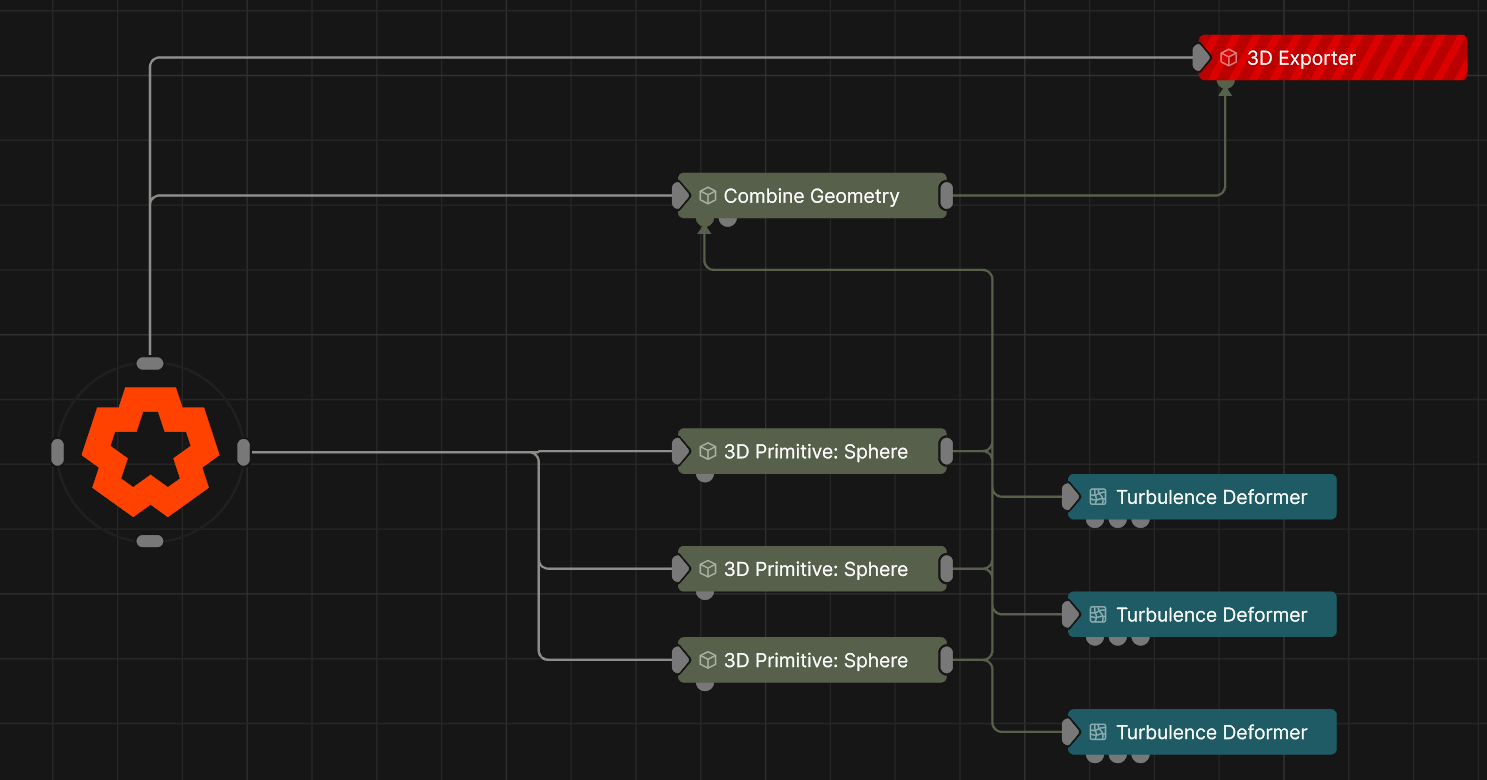Click the first input port of the top Turbulence Deformer
1487x780 pixels.
coord(1094,520)
